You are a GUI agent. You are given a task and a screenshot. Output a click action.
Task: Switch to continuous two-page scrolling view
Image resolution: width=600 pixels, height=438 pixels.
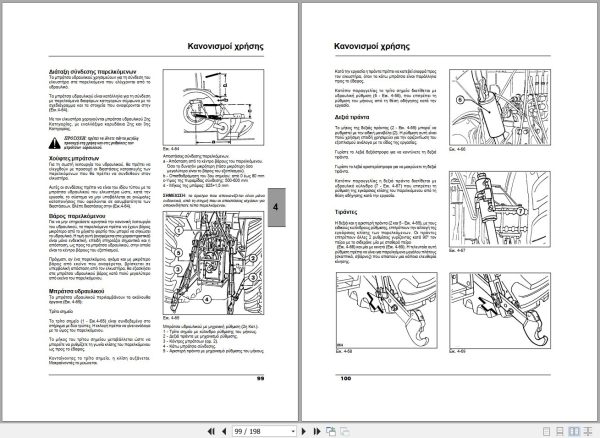coord(586,431)
